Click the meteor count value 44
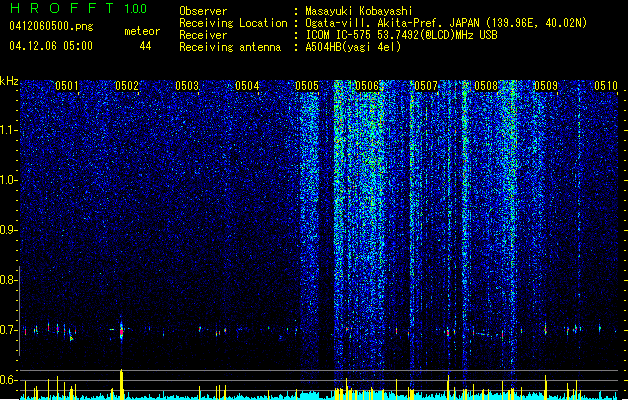Image resolution: width=629 pixels, height=400 pixels. [x=145, y=46]
